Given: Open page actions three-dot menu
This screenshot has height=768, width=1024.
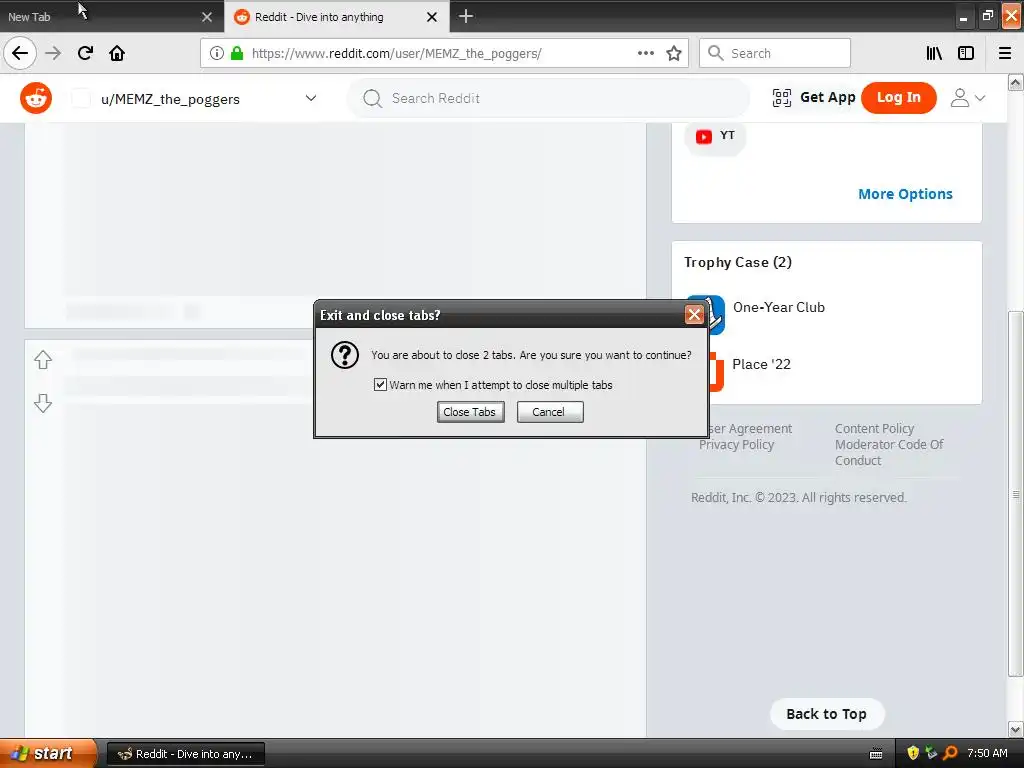Looking at the screenshot, I should 646,53.
